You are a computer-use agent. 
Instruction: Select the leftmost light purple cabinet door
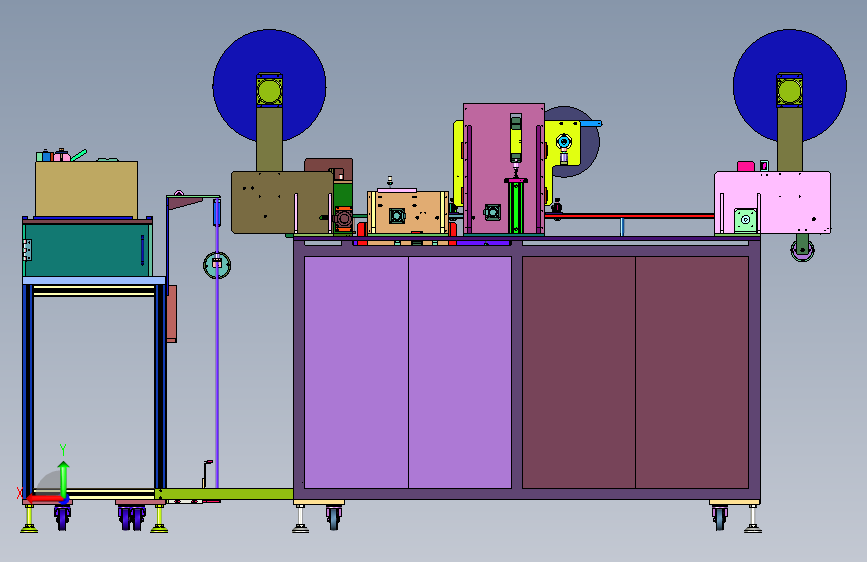356,372
